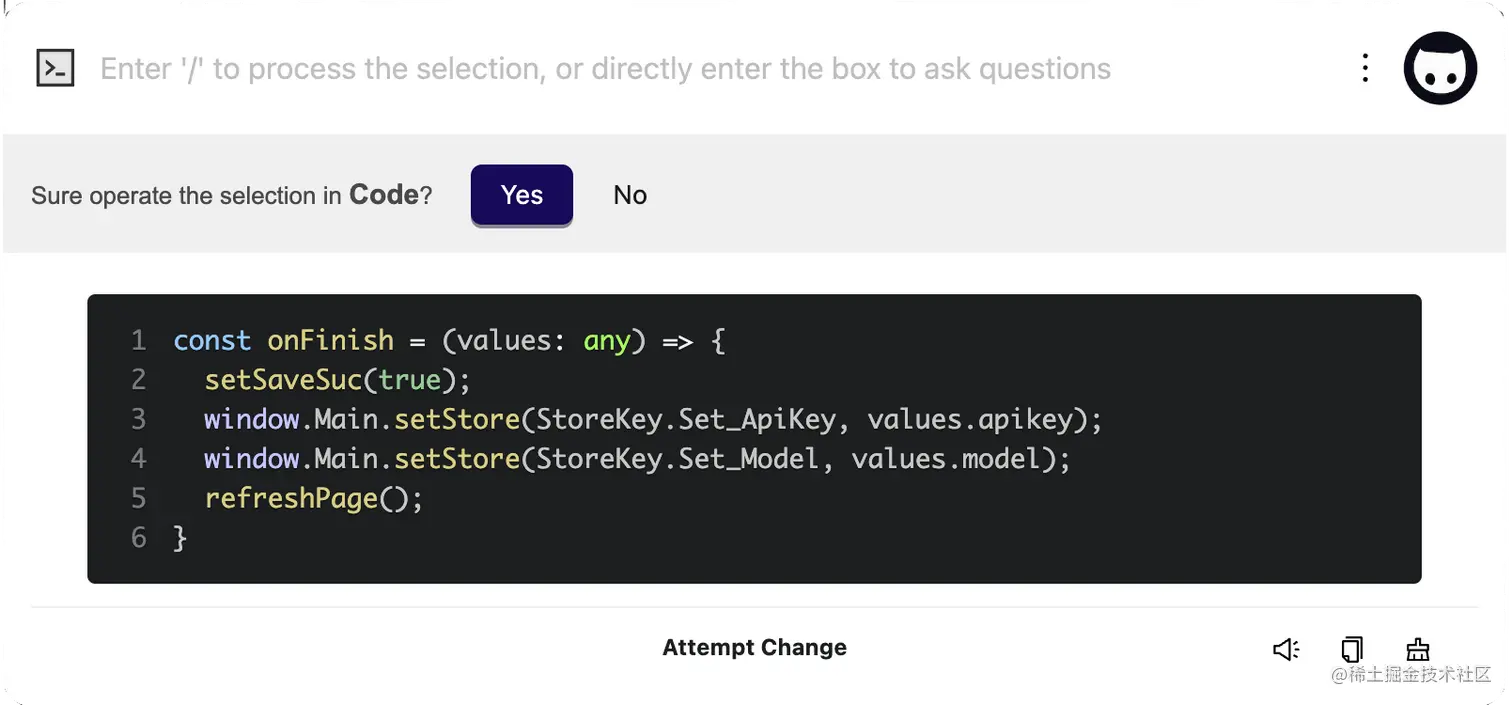Screen dimensions: 1512x705
Task: Open the three-dot overflow menu
Action: click(x=1365, y=67)
